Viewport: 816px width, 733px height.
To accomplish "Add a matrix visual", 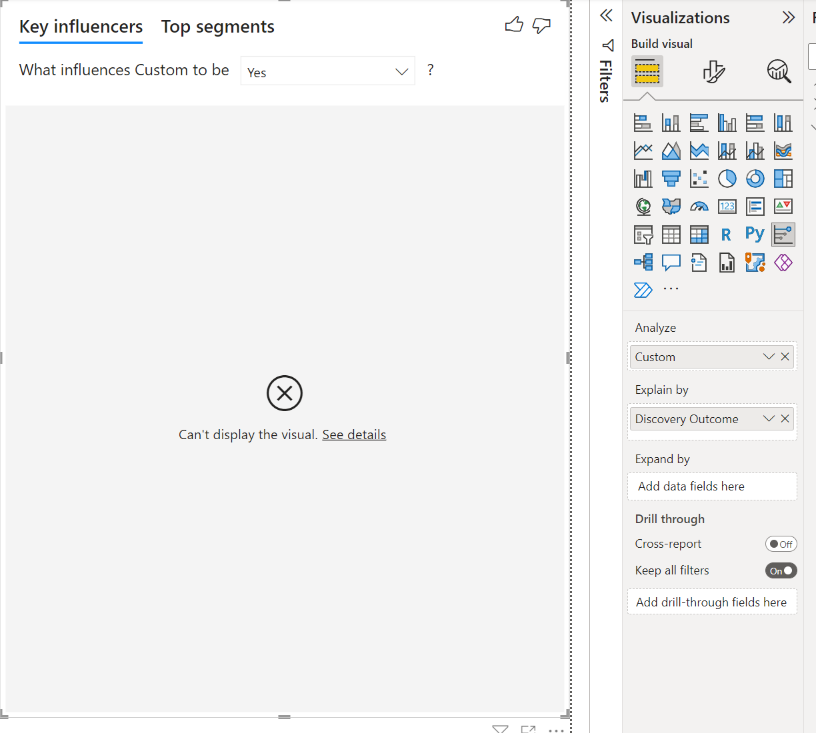I will 699,235.
